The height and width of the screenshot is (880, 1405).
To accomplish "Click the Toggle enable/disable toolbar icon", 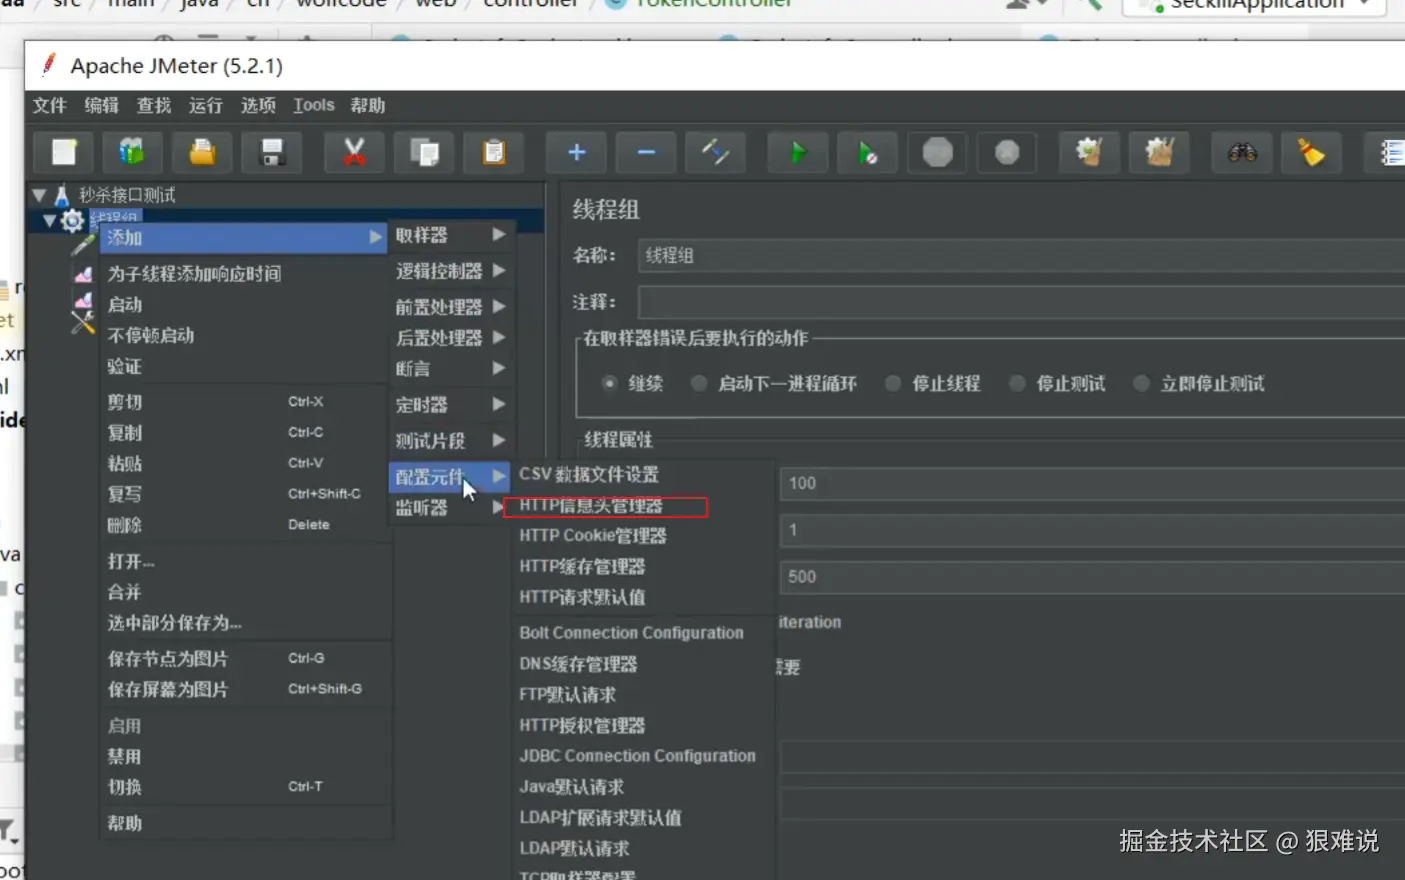I will (716, 152).
